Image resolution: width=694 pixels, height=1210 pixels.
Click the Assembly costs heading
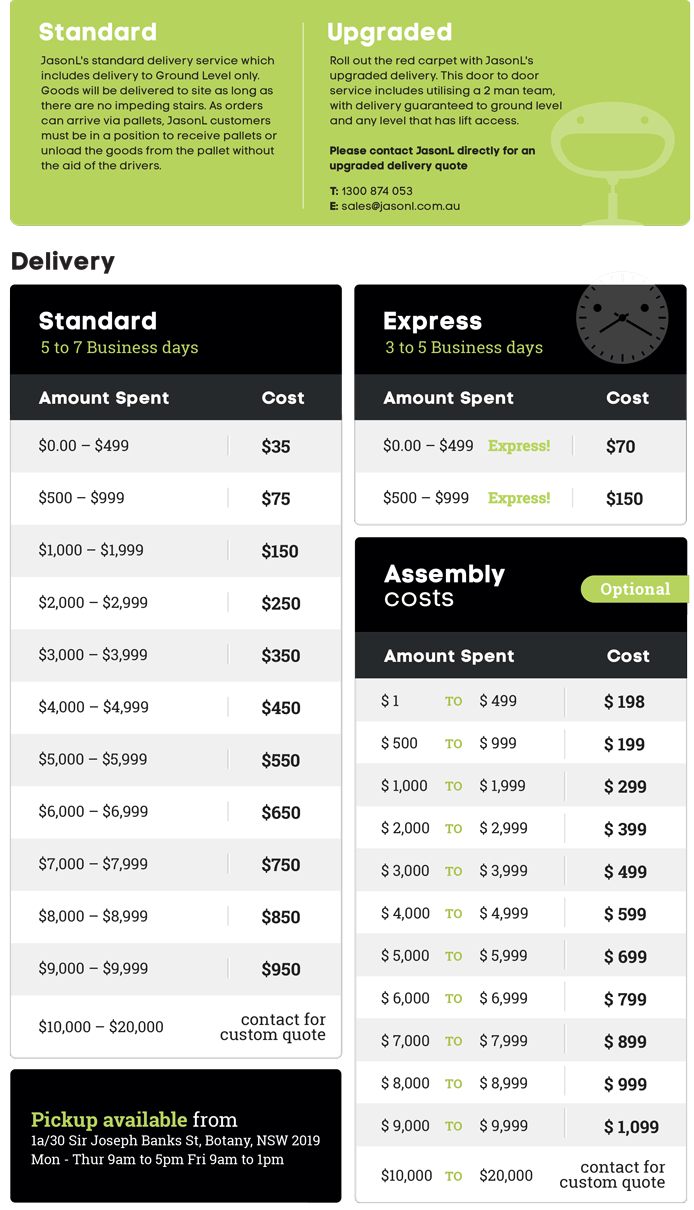click(444, 586)
